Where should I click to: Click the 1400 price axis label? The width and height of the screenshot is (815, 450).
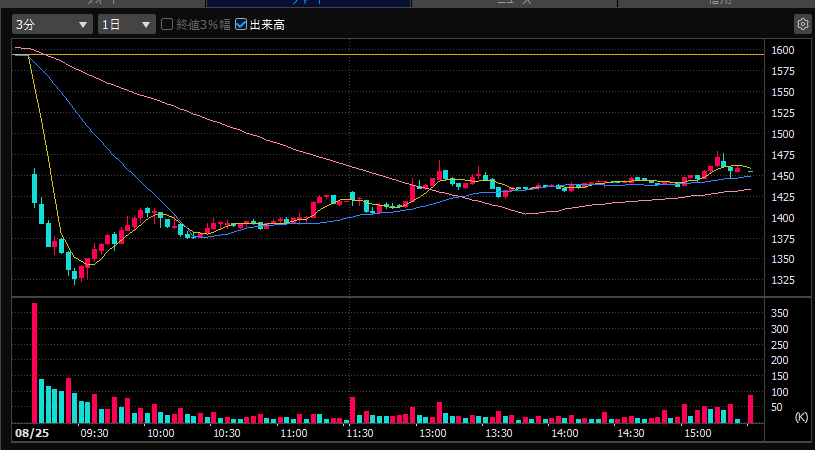(x=783, y=218)
